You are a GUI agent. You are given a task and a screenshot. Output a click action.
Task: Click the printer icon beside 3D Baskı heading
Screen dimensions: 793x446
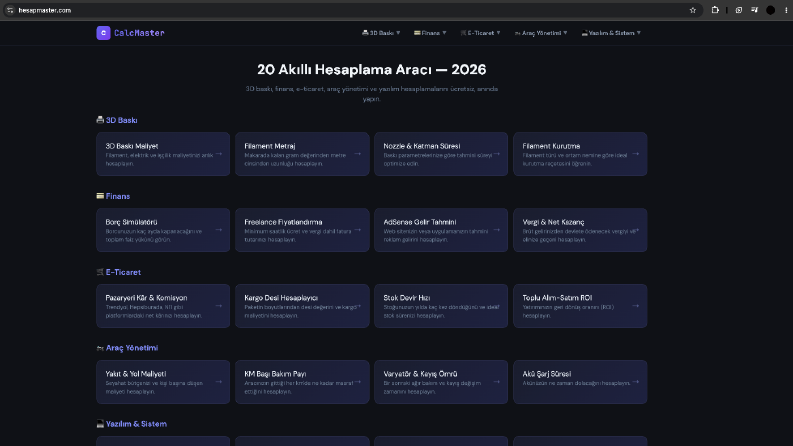[100, 120]
